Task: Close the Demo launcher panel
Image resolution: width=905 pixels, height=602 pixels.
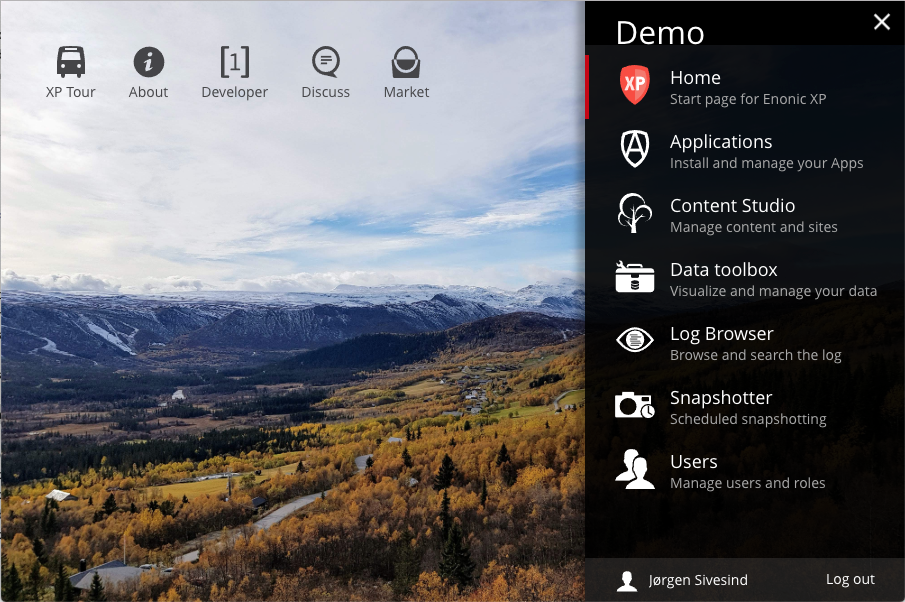Action: (881, 22)
